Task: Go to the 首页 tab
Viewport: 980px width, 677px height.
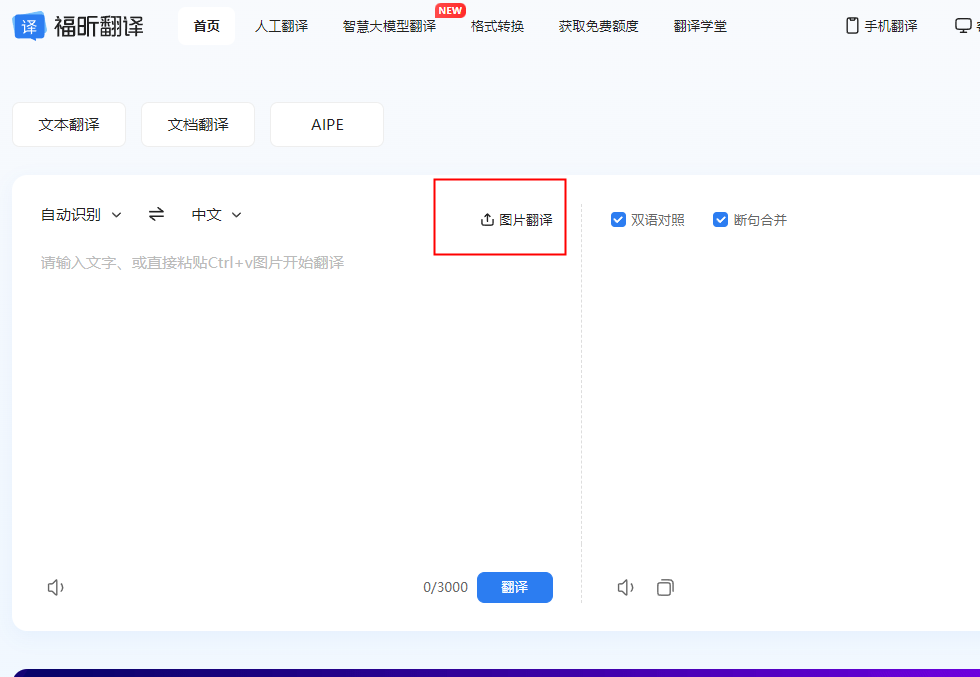Action: tap(206, 26)
